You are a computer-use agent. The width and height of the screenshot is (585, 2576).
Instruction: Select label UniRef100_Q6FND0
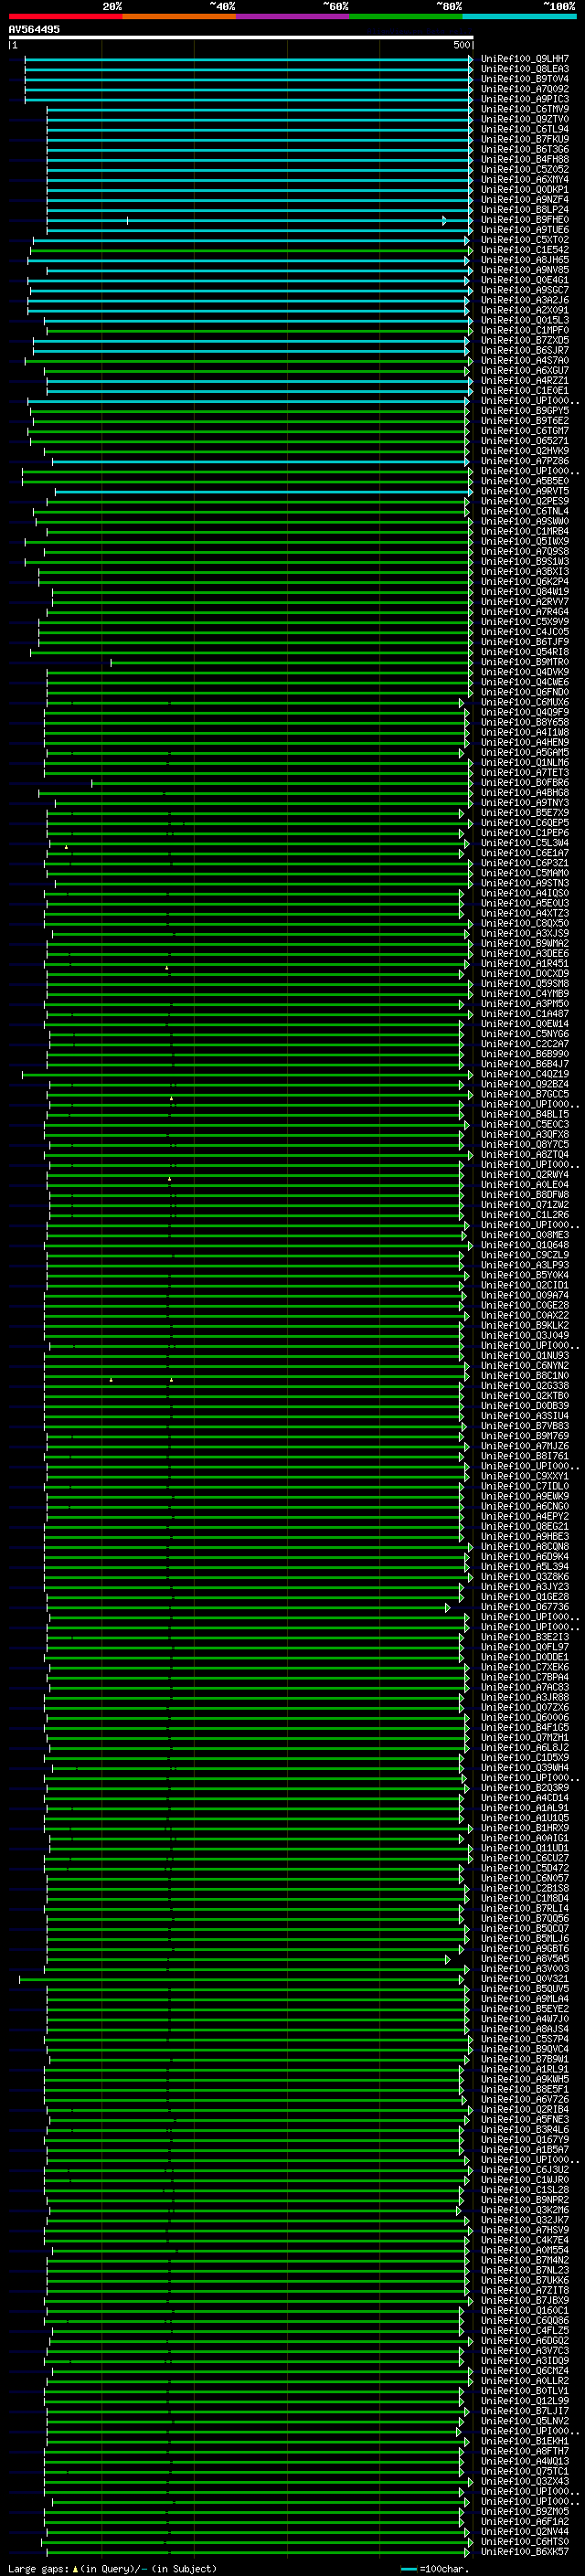pyautogui.click(x=525, y=692)
